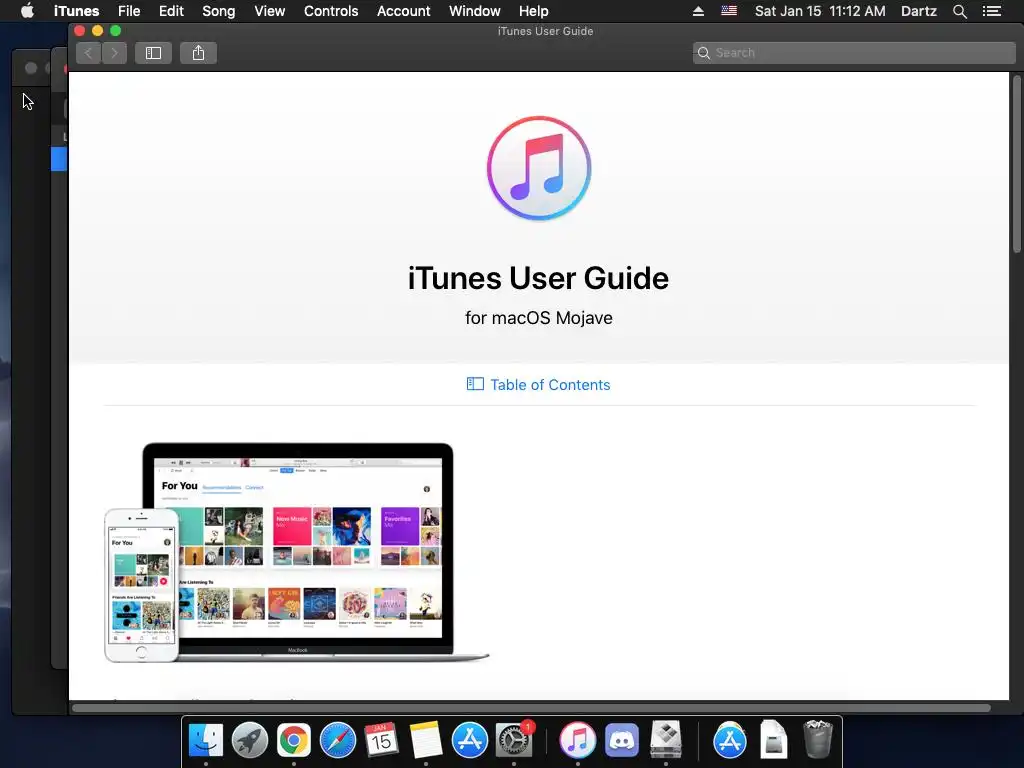Open the document file icon in Dock
The image size is (1024, 768).
(773, 740)
